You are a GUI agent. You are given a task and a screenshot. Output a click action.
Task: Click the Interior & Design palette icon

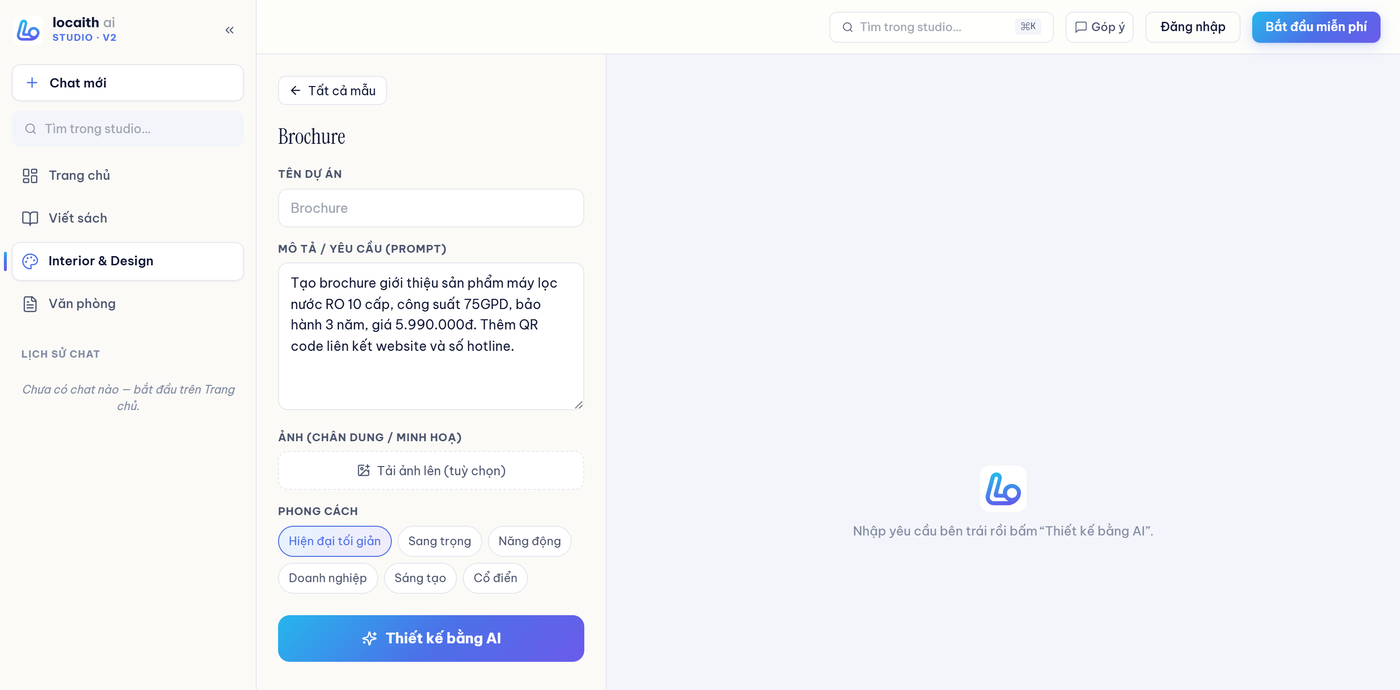(x=30, y=261)
